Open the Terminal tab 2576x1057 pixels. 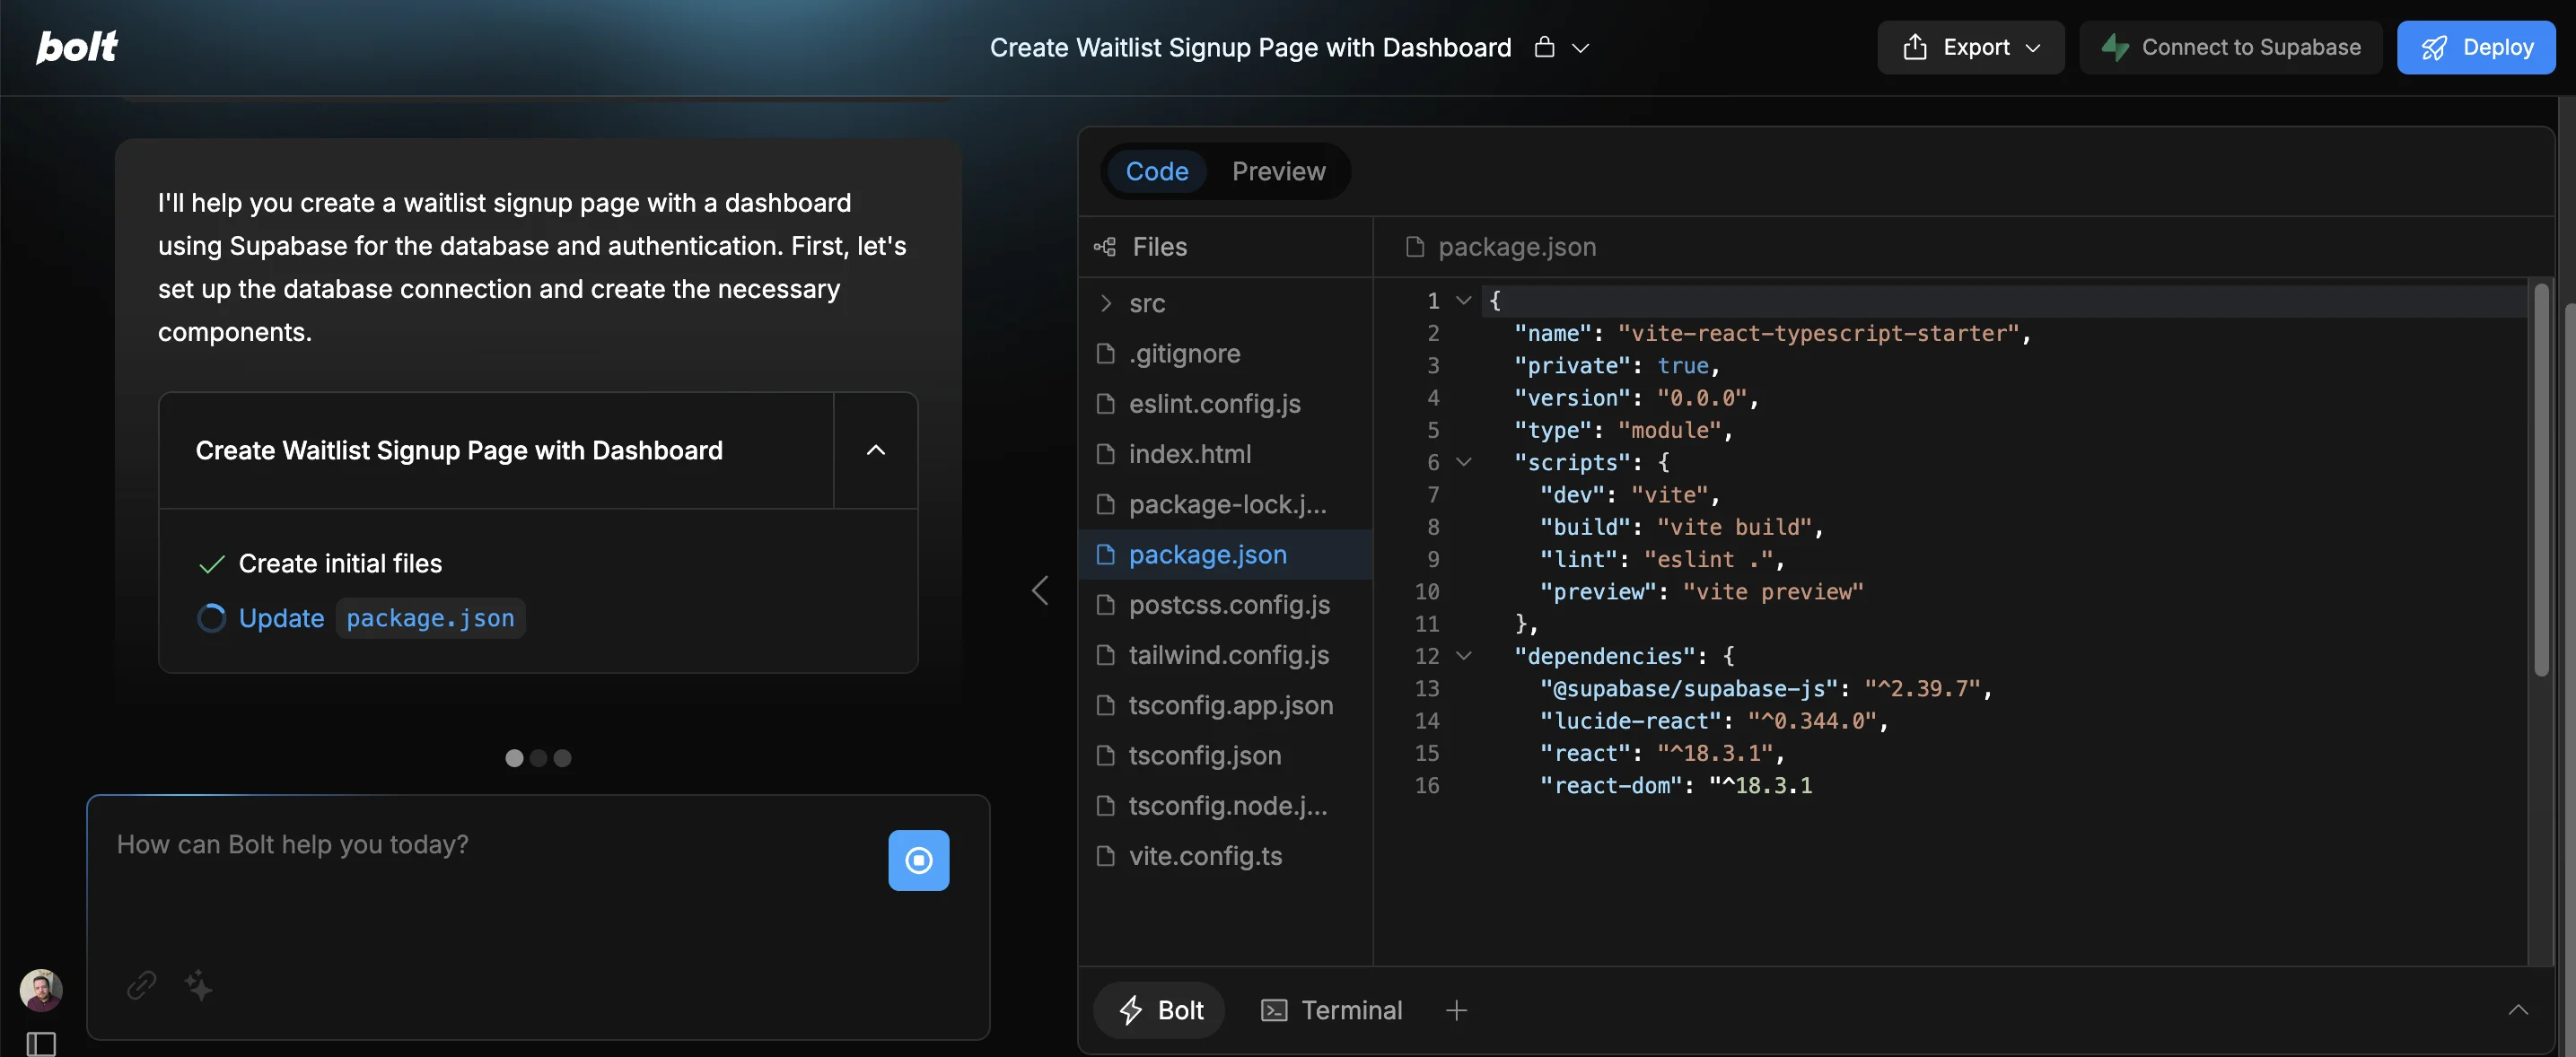(1331, 1010)
